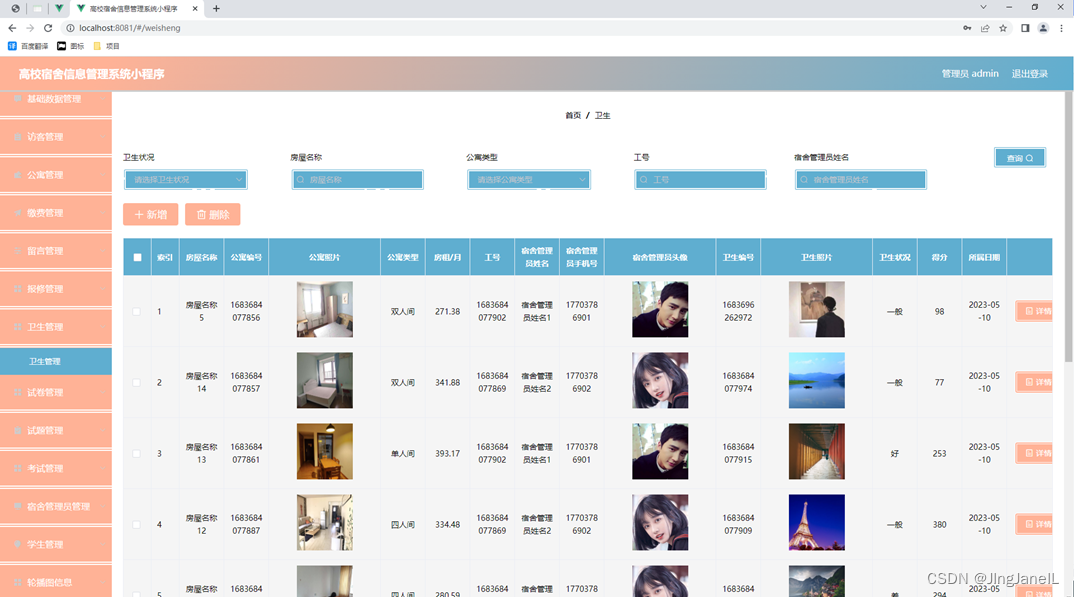Click the 新增 add button
Screen dimensions: 1074x597
tap(151, 214)
